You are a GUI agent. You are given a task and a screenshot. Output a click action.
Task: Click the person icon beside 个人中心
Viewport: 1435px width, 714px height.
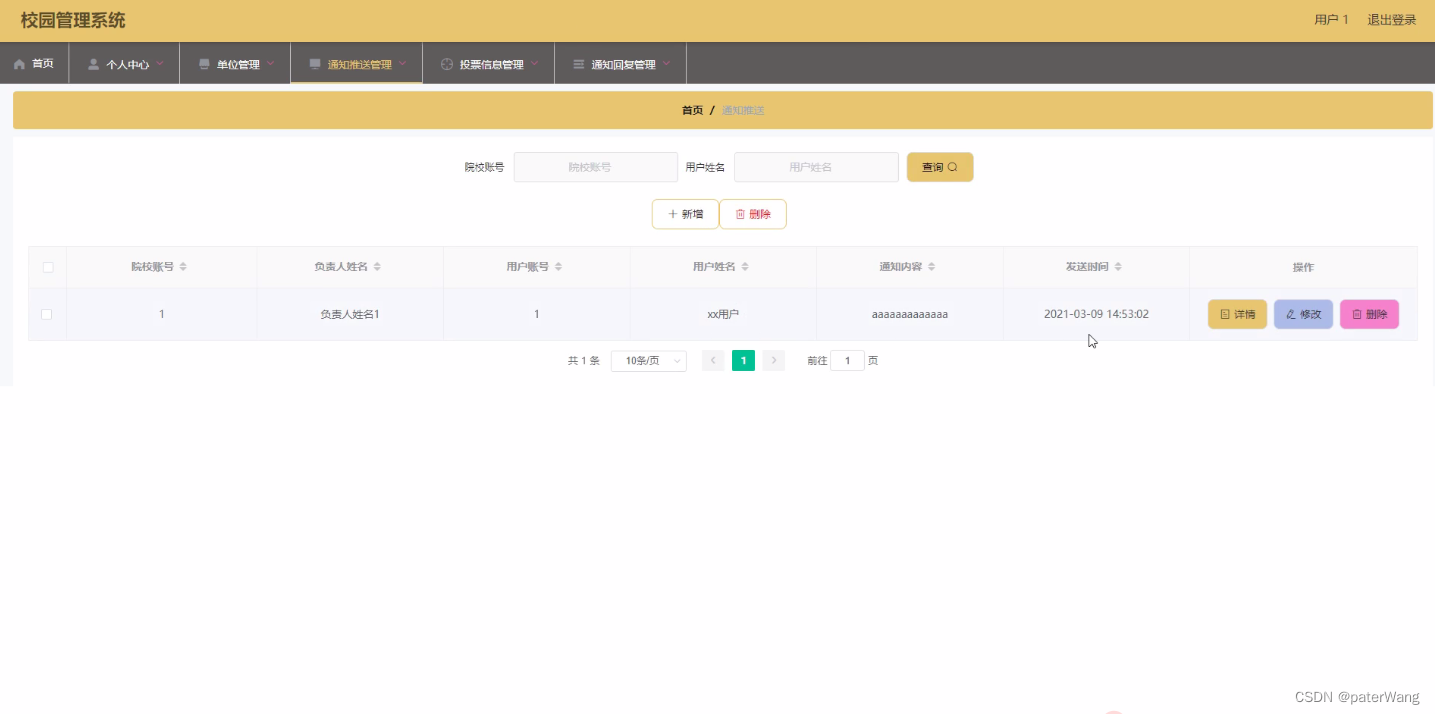(94, 64)
